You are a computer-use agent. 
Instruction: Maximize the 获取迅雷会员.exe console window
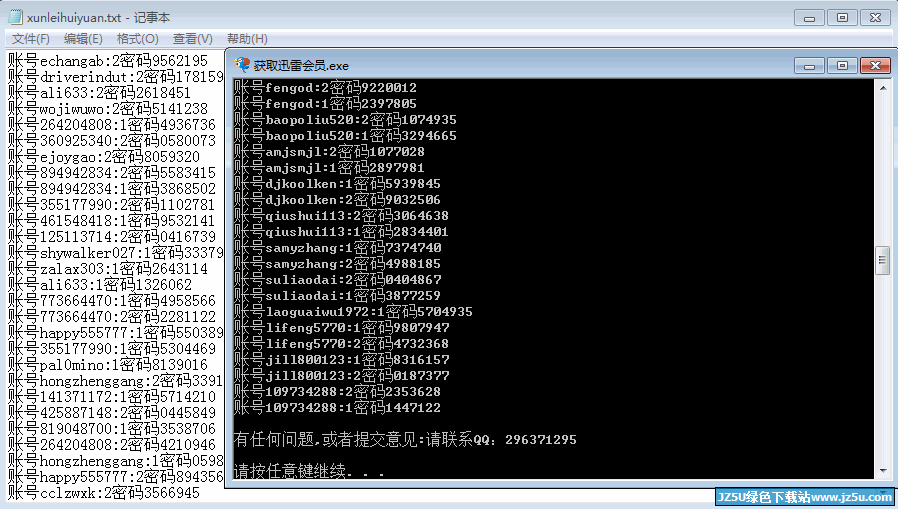842,66
